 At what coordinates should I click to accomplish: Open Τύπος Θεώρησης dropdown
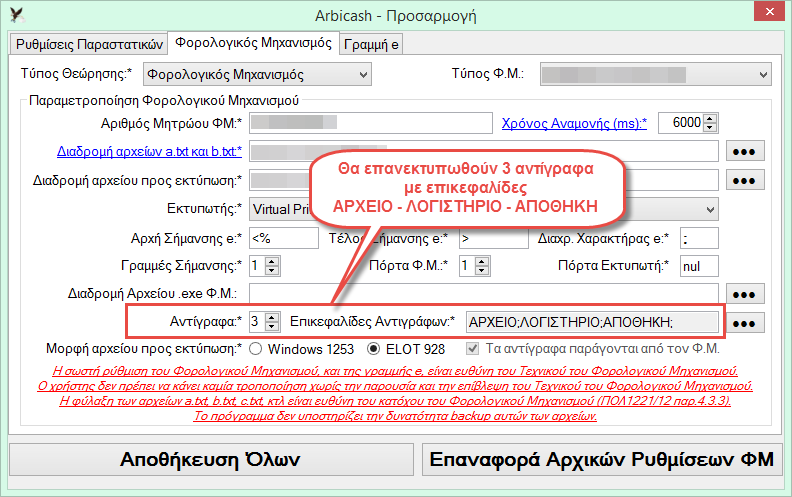[x=257, y=75]
